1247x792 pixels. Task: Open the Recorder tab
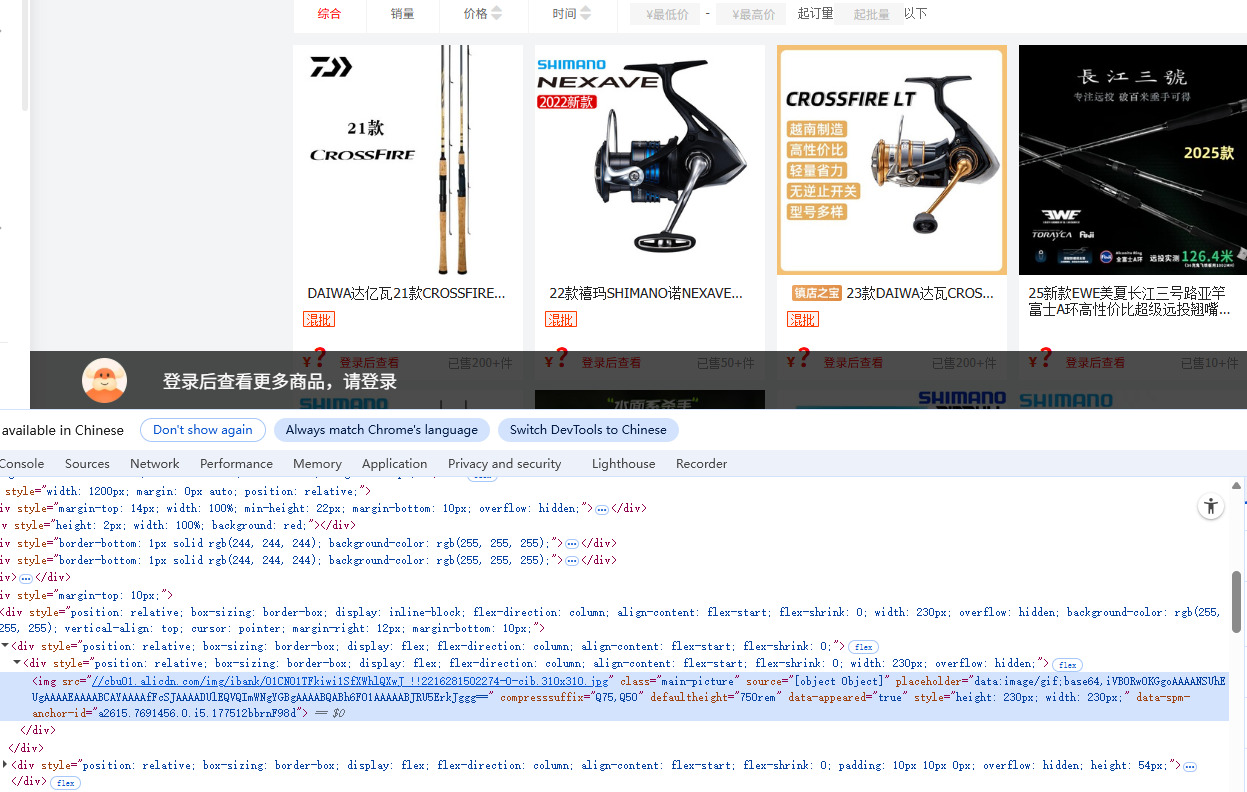[x=701, y=463]
